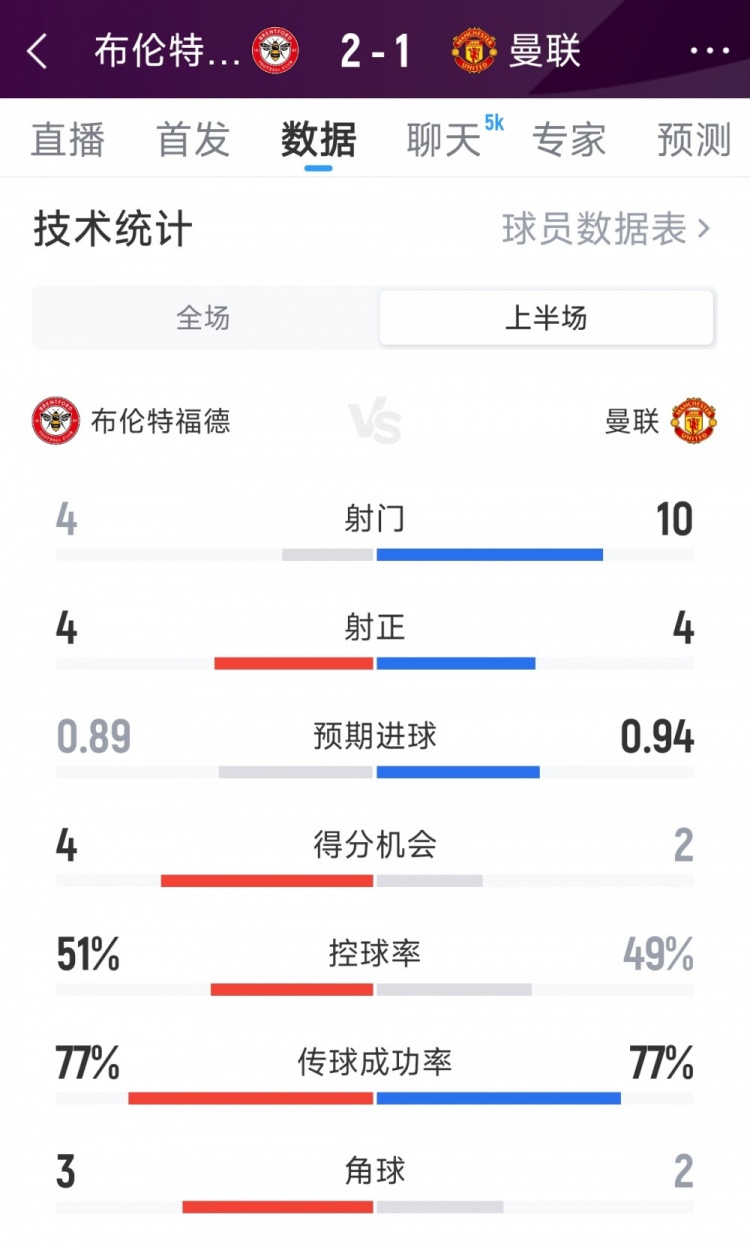Tap Brentford crest in the header

275,51
